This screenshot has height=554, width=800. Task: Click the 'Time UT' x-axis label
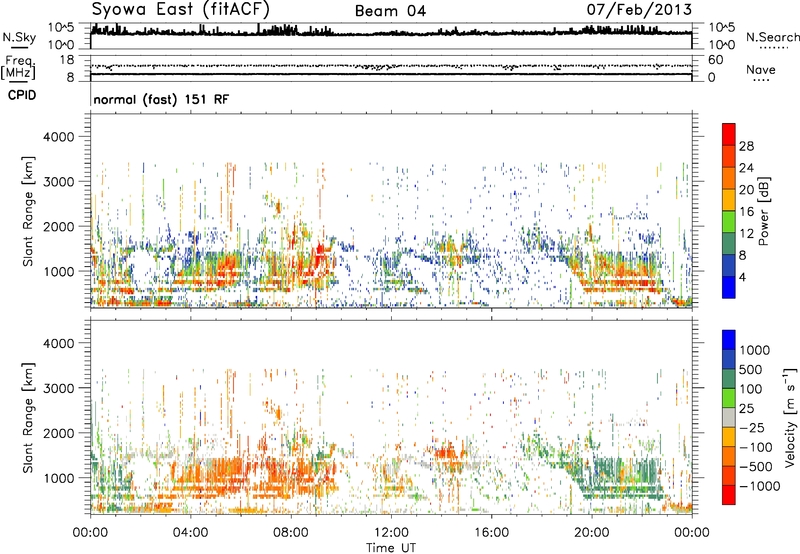[x=391, y=547]
